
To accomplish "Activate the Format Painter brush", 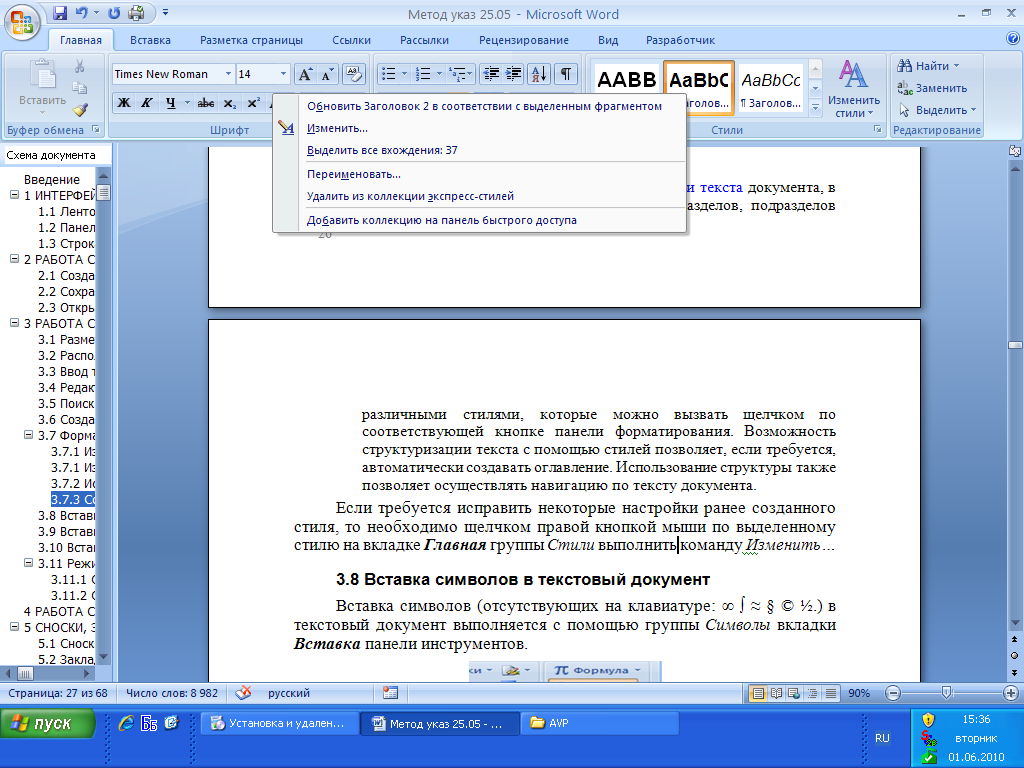I will pyautogui.click(x=80, y=110).
